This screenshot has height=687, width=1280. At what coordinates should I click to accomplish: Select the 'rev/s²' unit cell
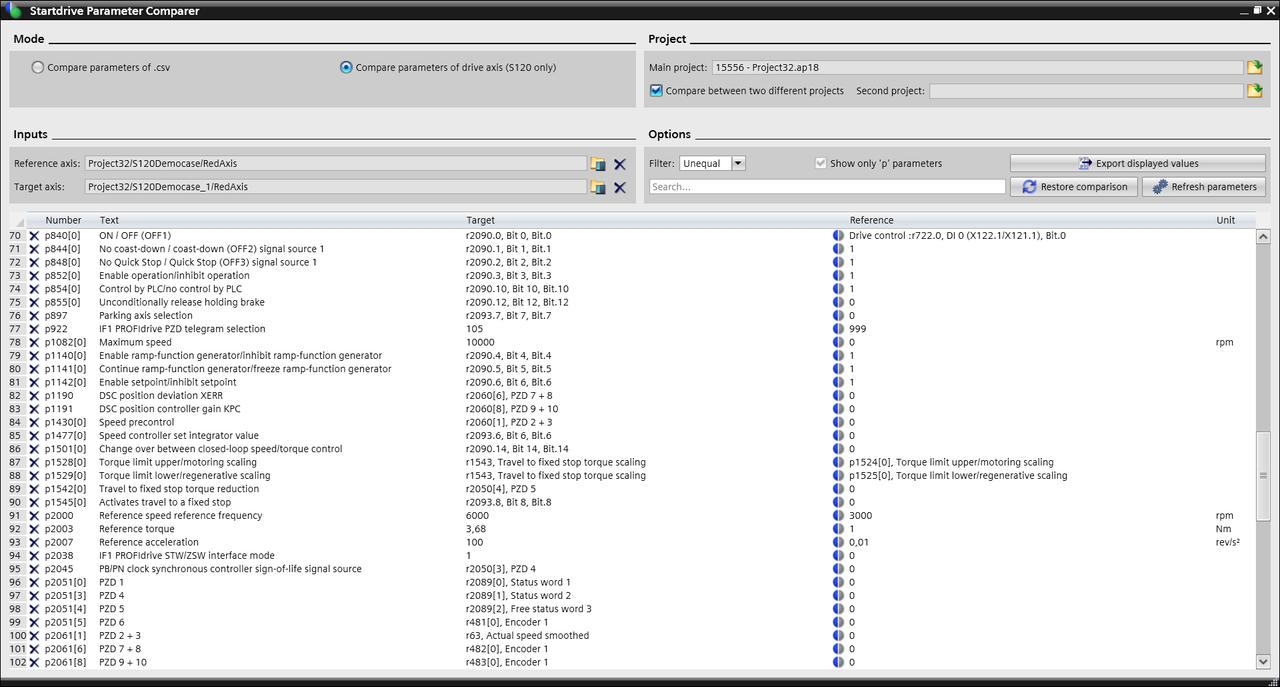(1228, 542)
